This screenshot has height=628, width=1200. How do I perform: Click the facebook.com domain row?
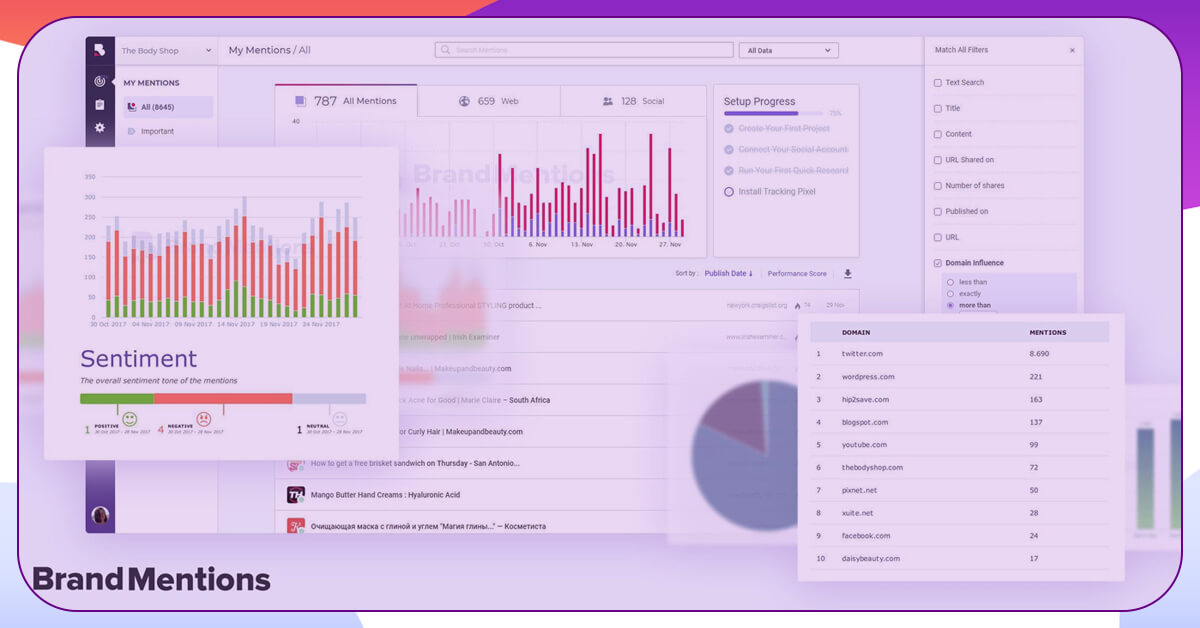click(x=960, y=536)
